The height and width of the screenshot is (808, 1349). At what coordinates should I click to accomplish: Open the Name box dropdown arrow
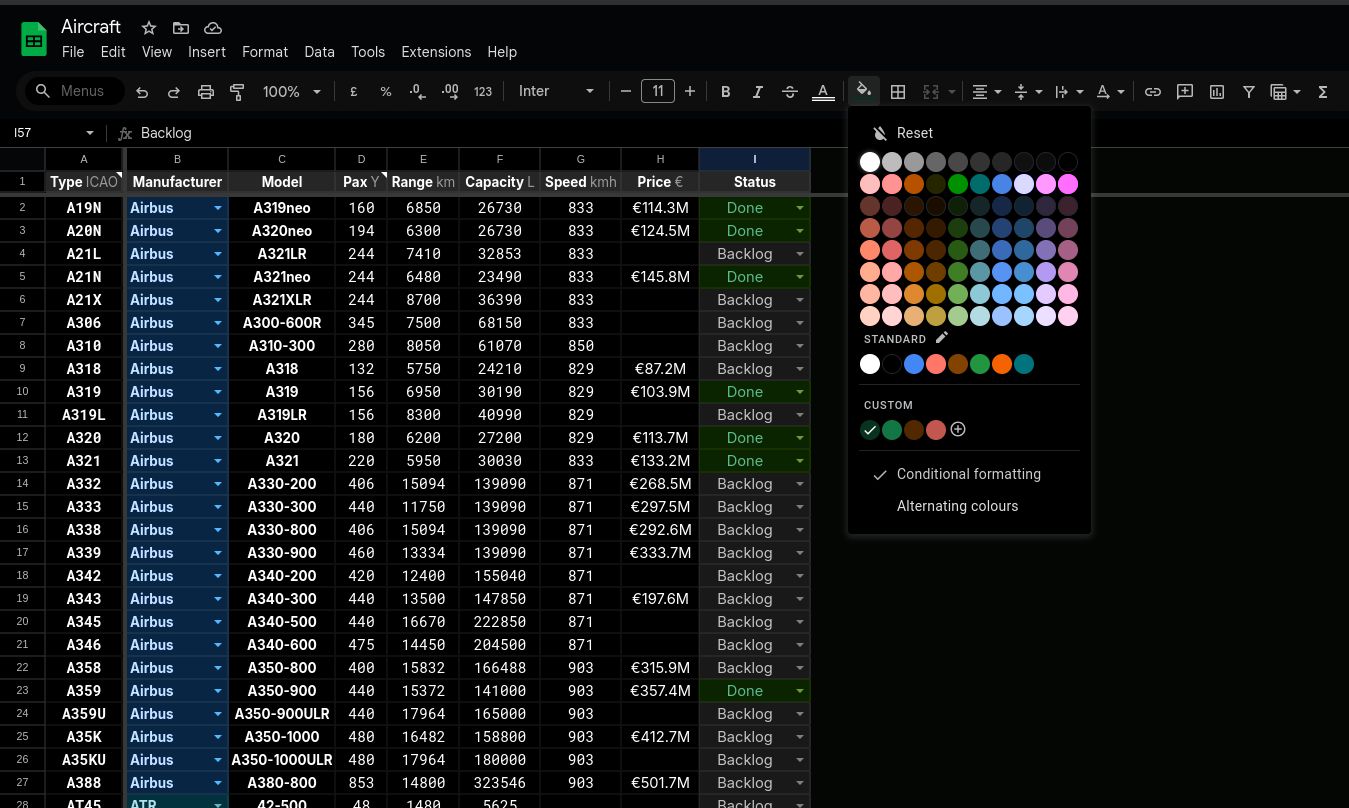click(90, 133)
